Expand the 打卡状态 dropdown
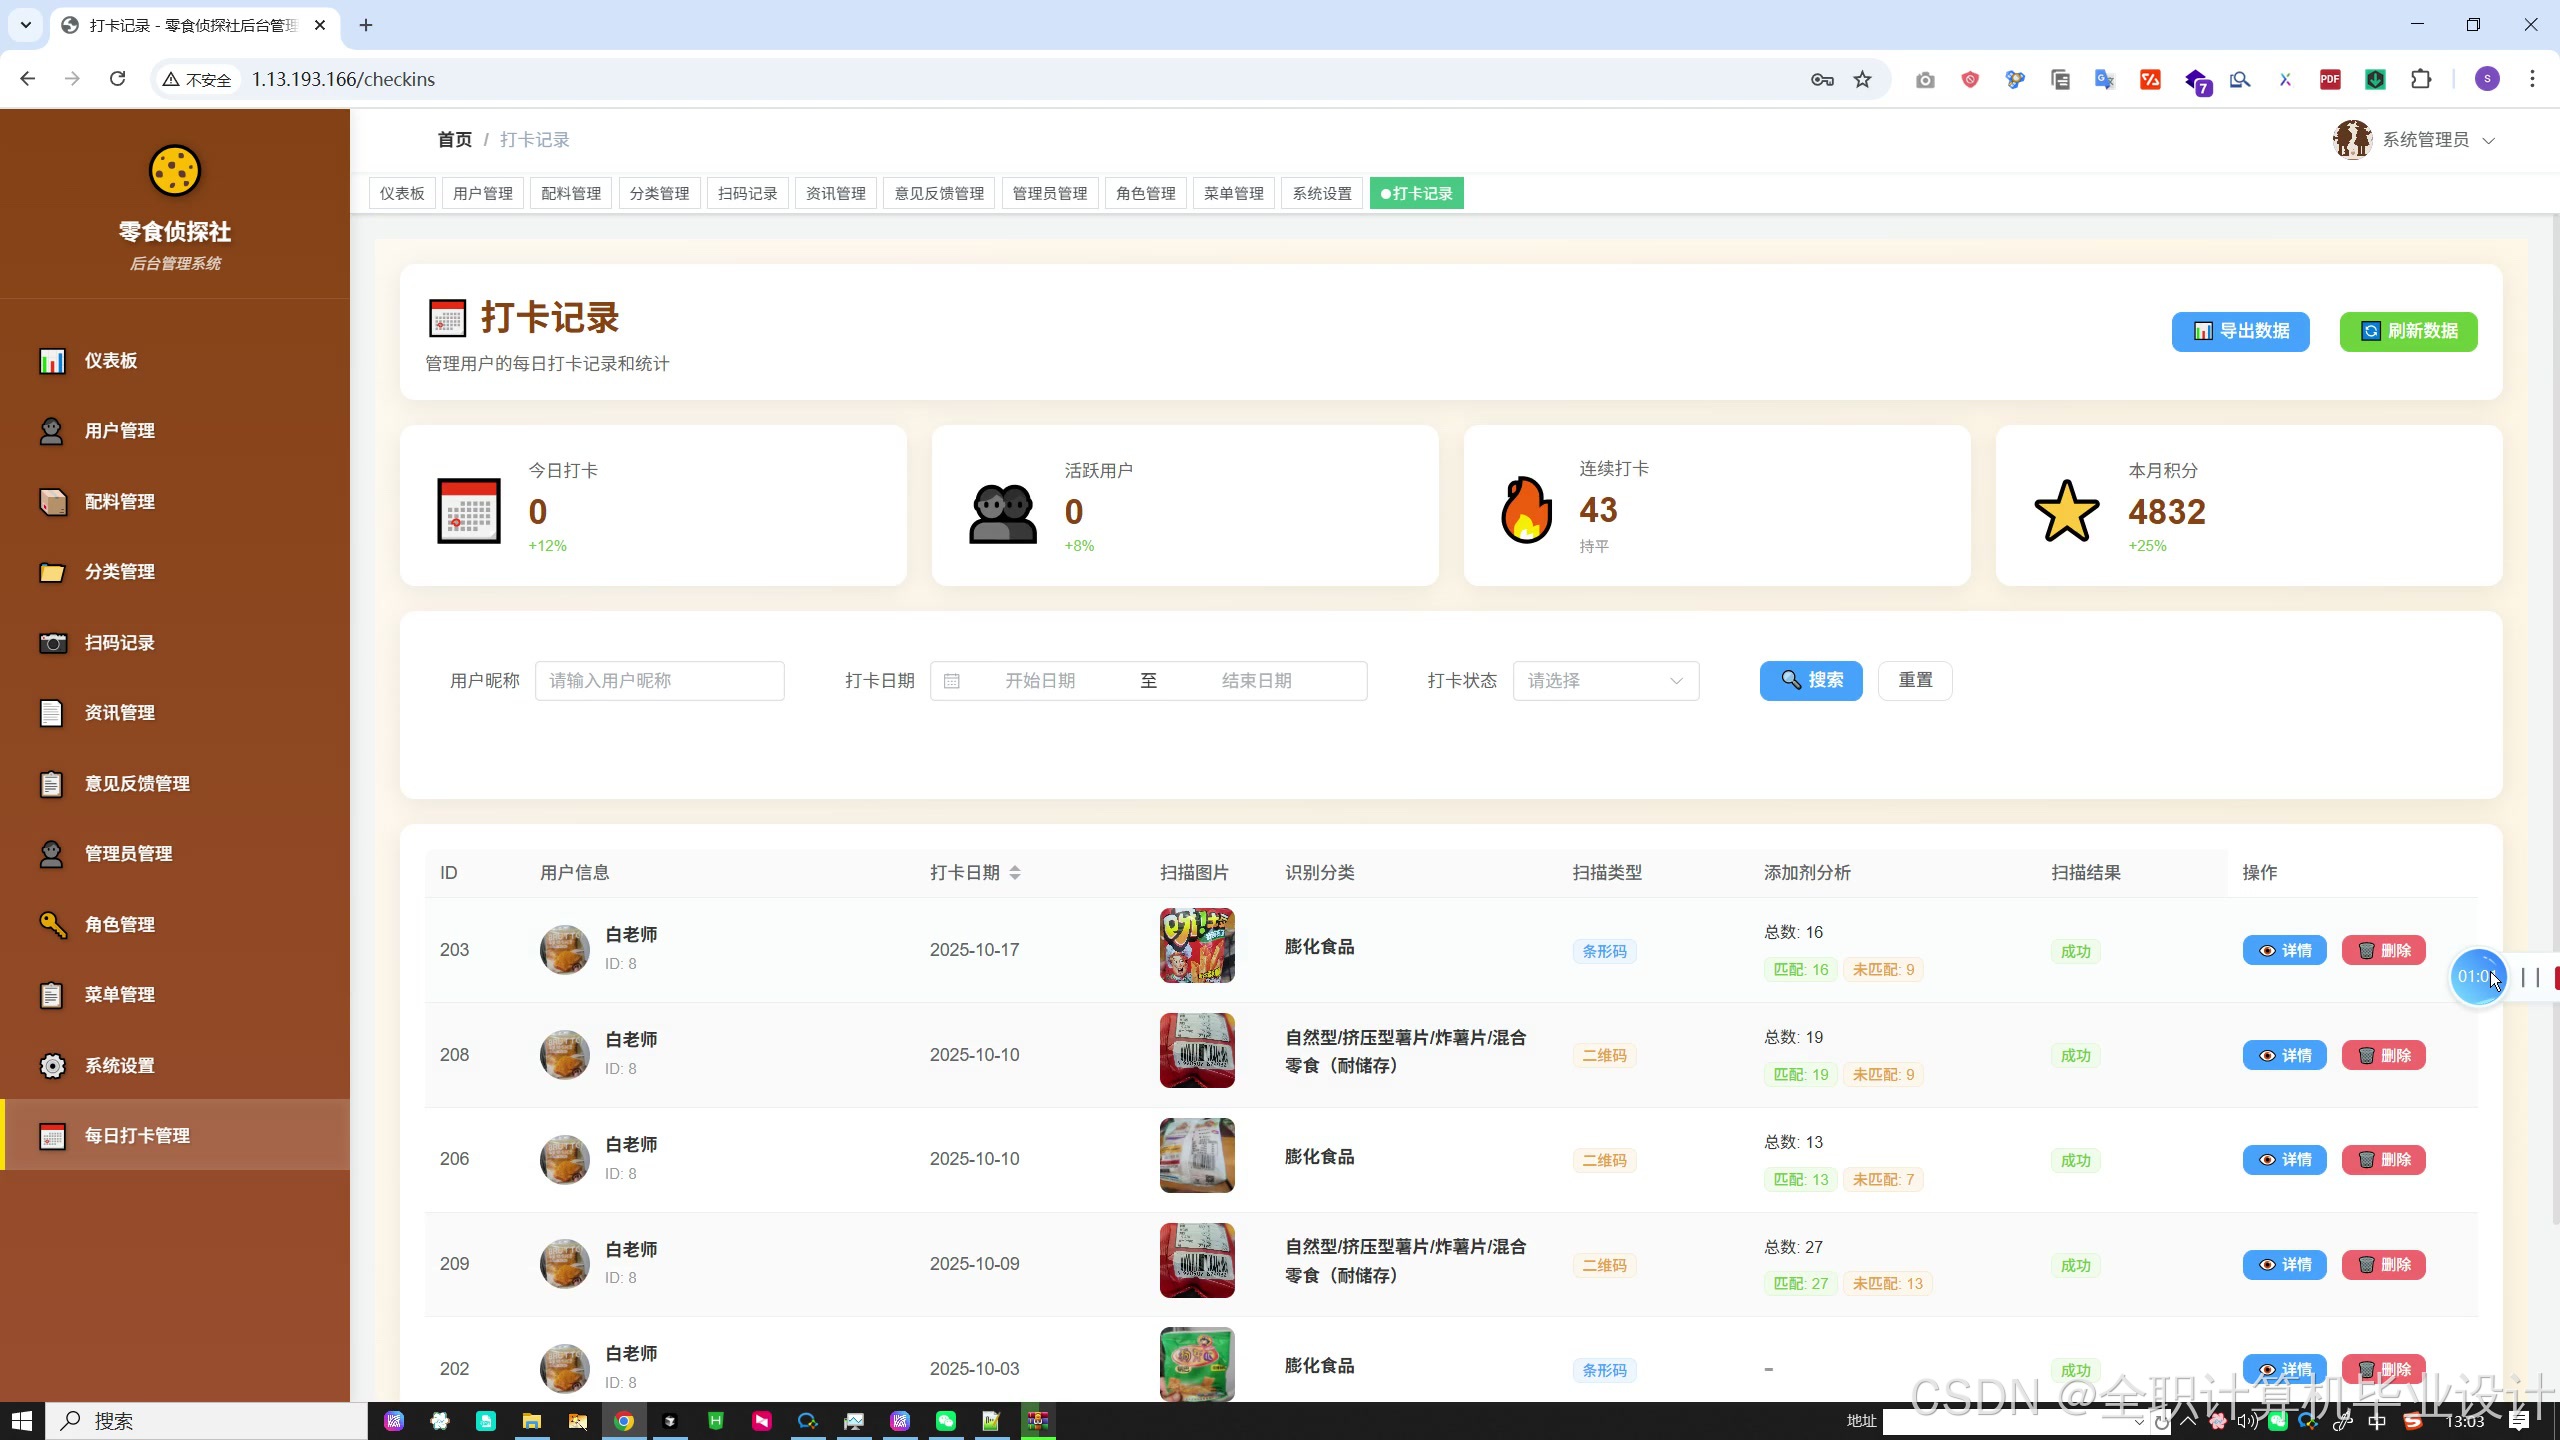This screenshot has height=1440, width=2560. click(1605, 681)
